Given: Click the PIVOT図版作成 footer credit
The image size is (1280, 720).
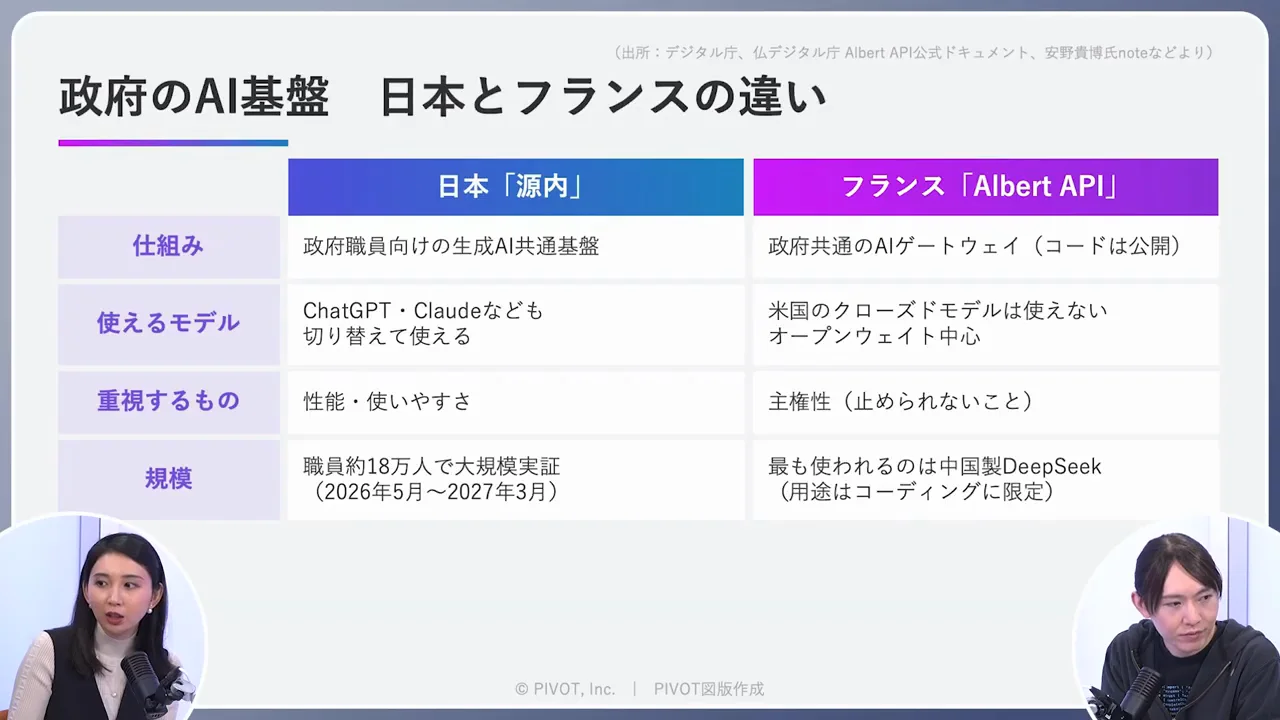Looking at the screenshot, I should (x=709, y=689).
